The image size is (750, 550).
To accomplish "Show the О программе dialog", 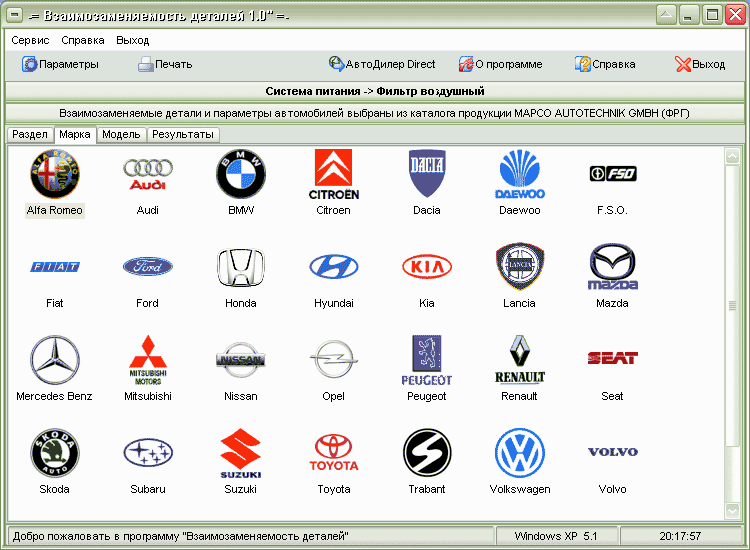I will point(500,64).
